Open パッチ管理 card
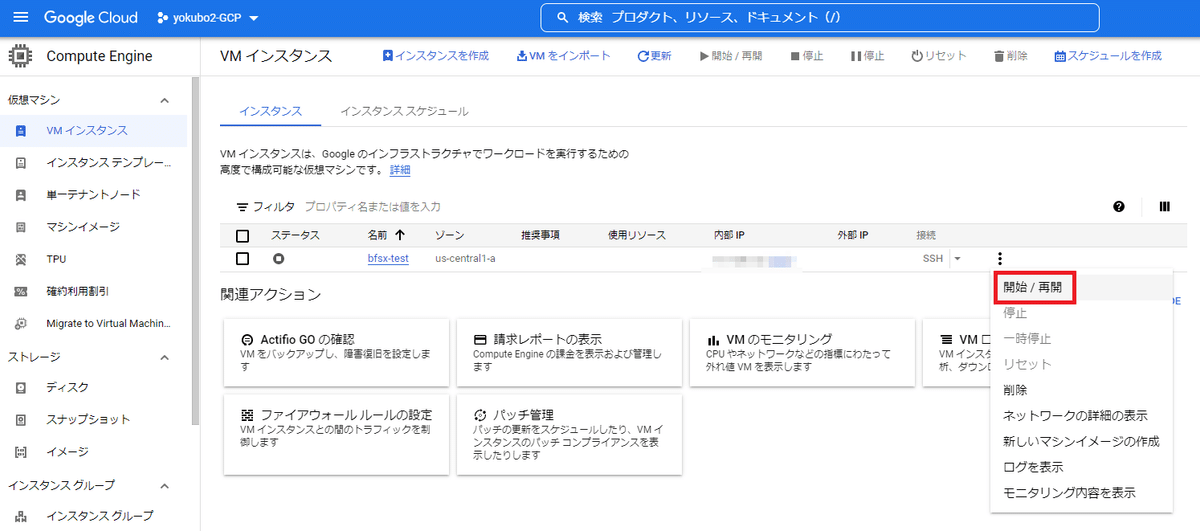The height and width of the screenshot is (531, 1200). click(x=570, y=434)
